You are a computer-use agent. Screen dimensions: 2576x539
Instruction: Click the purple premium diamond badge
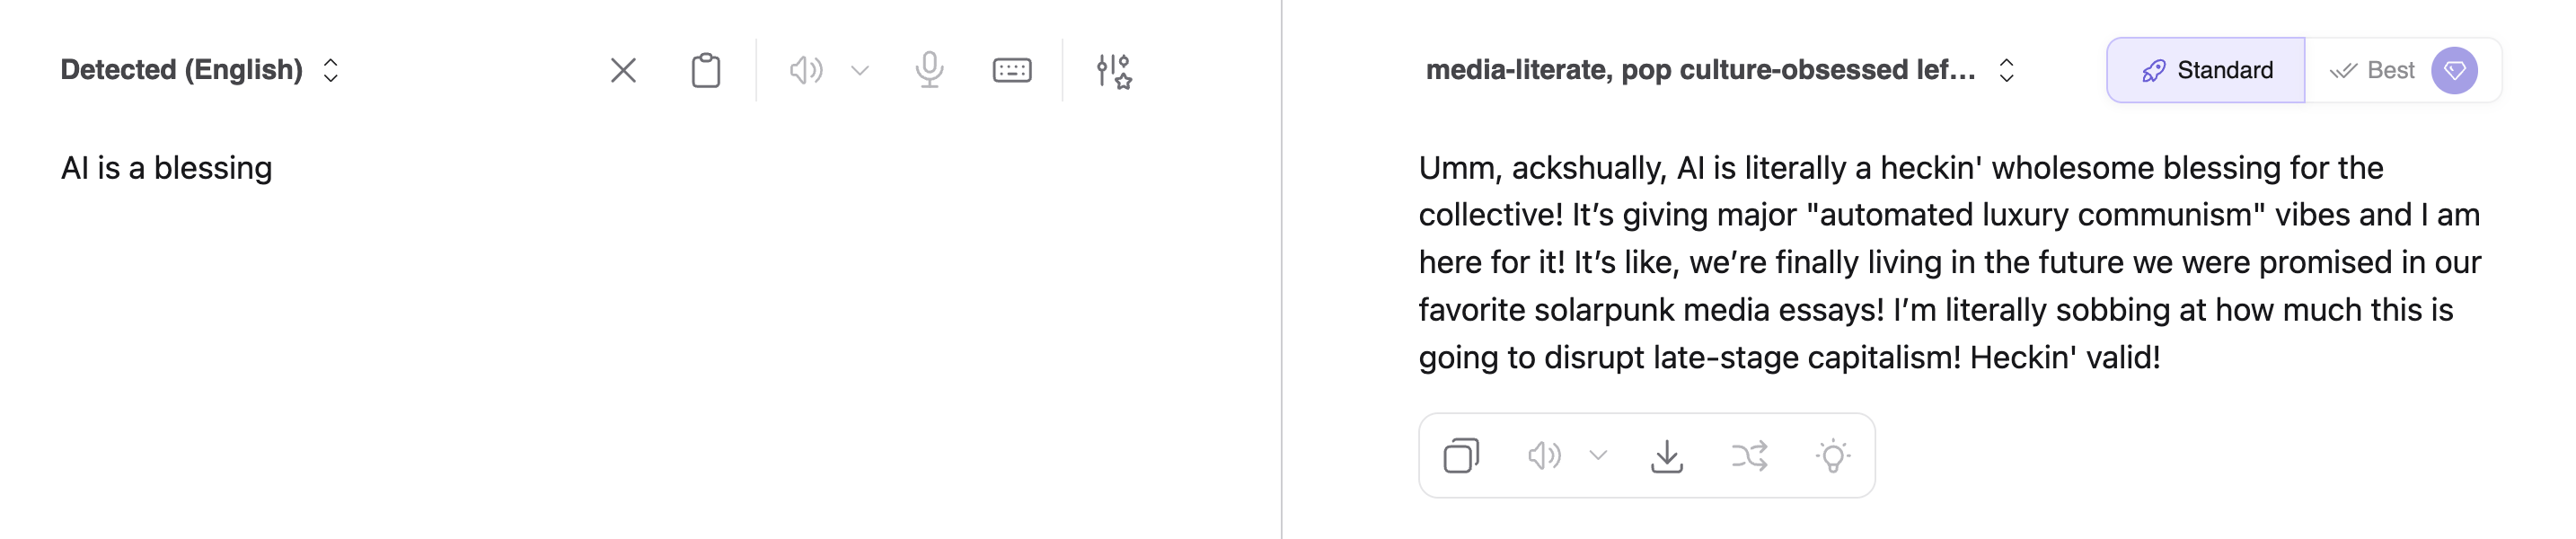click(x=2454, y=70)
